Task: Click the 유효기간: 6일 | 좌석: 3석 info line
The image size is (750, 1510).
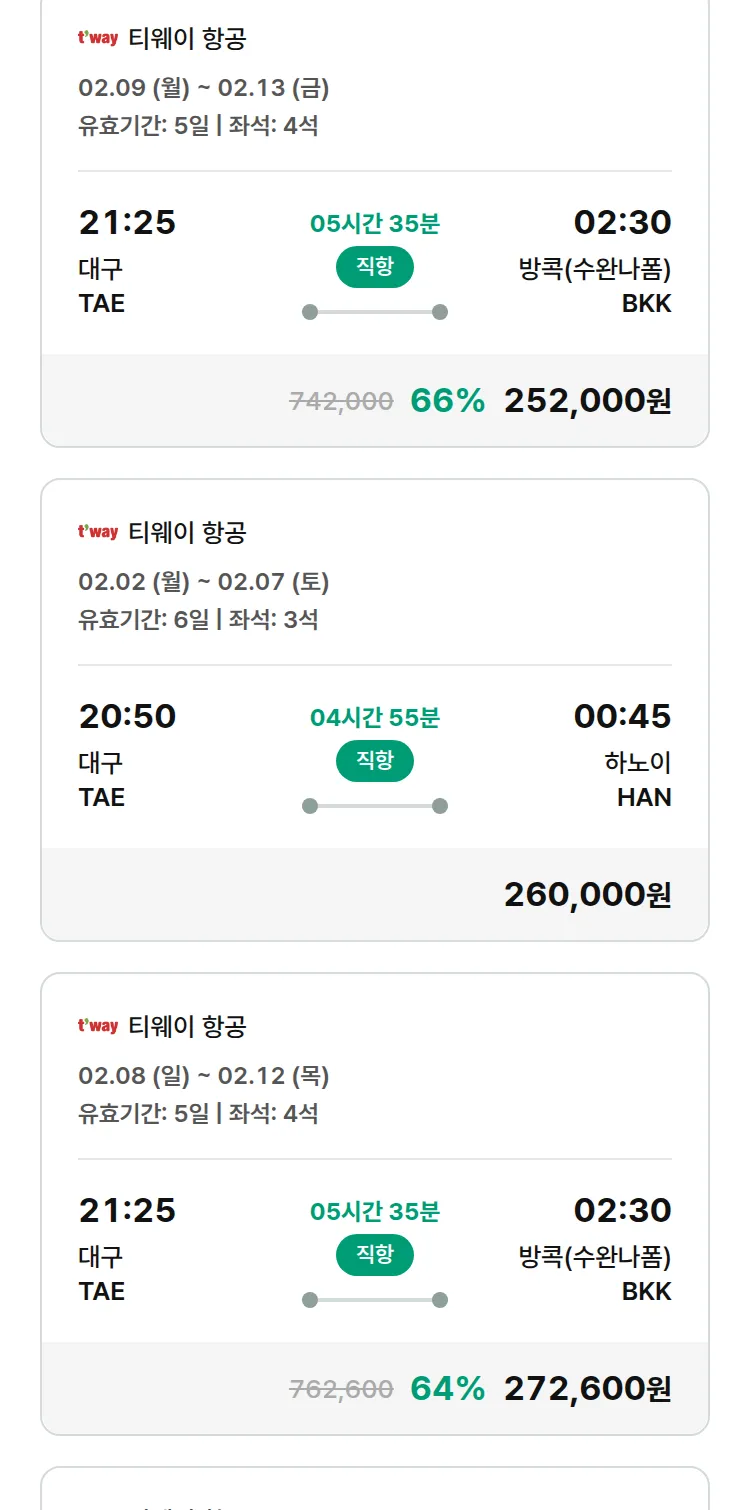Action: pyautogui.click(x=198, y=619)
